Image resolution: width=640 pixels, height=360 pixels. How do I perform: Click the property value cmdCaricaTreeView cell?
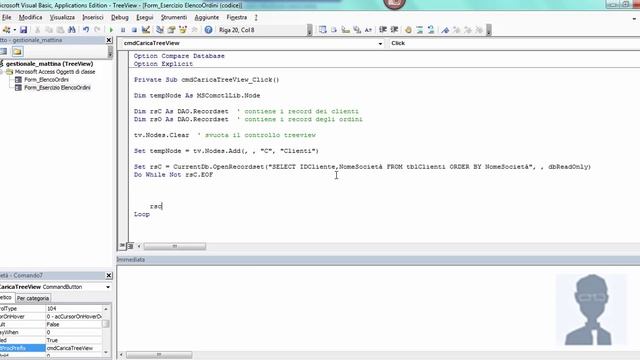coord(73,348)
